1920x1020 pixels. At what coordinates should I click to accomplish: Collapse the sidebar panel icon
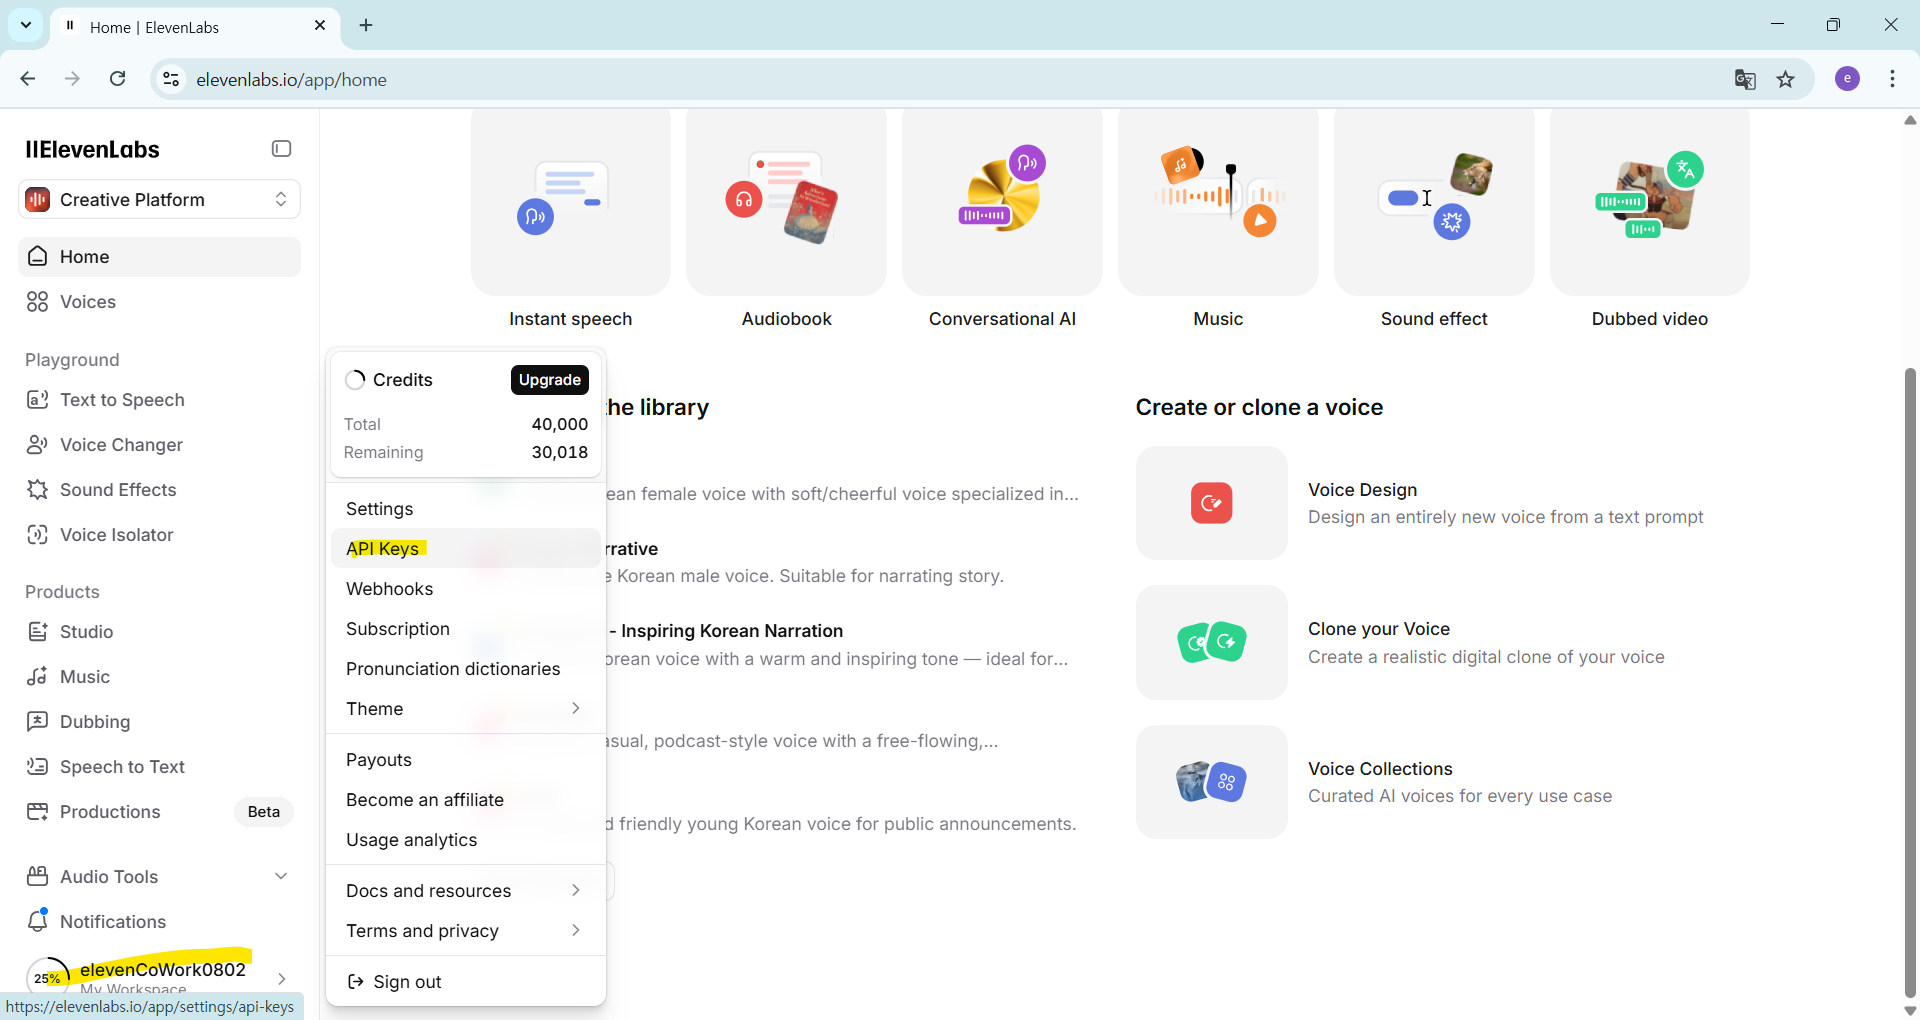(x=281, y=149)
